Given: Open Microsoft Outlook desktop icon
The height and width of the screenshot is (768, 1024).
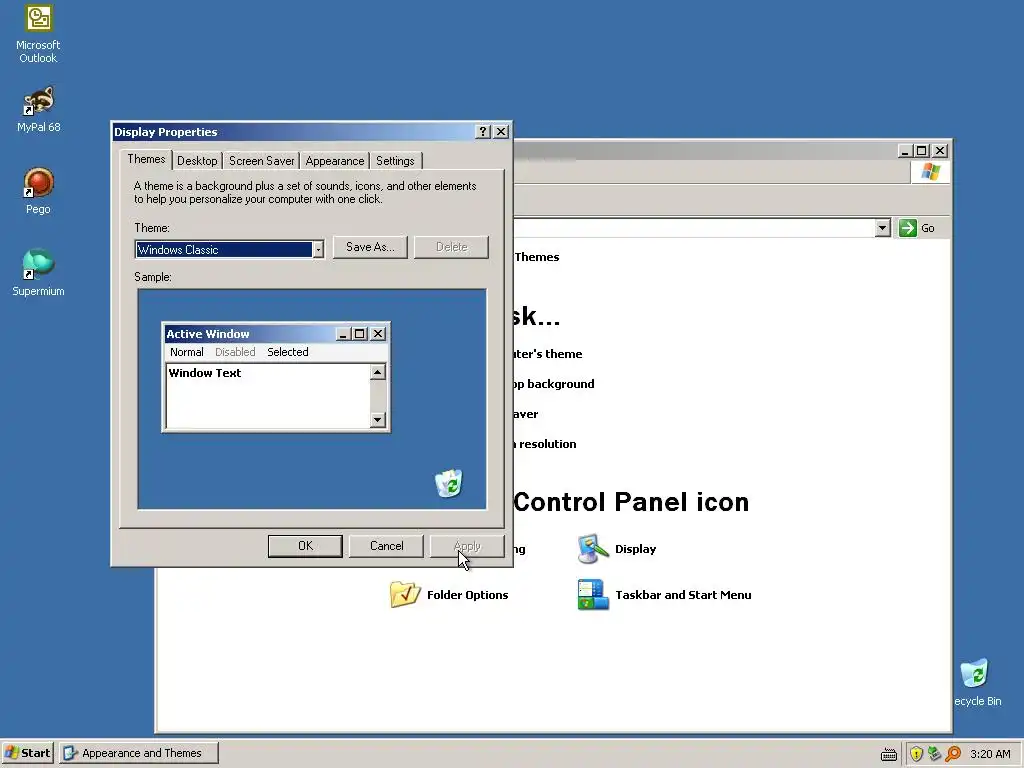Looking at the screenshot, I should click(38, 34).
